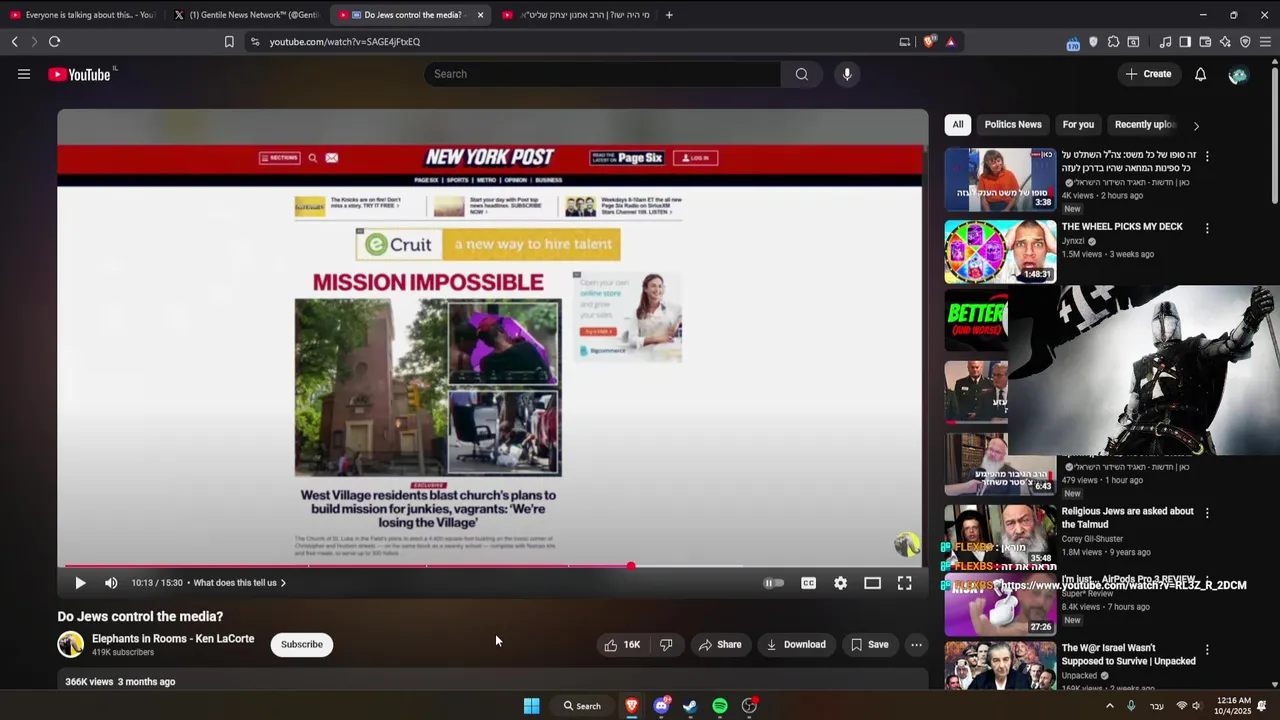Screen dimensions: 1280x720
Task: Click the Create button
Action: (x=1148, y=74)
